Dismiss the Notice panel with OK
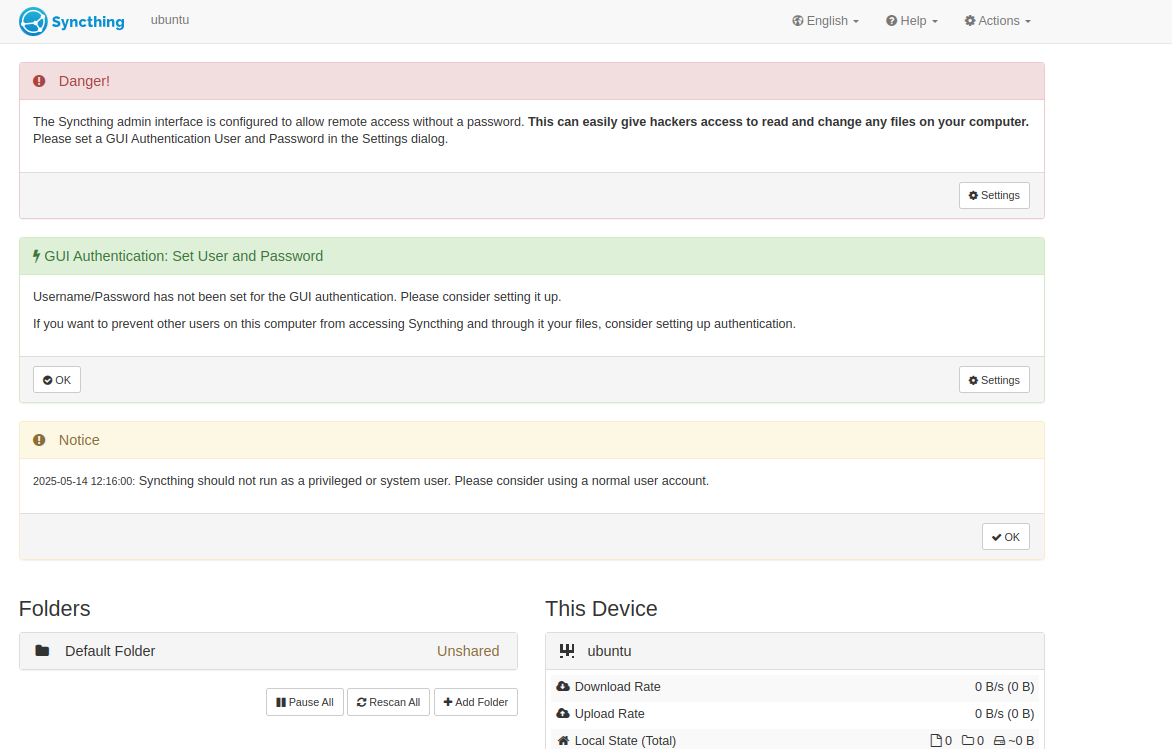 1005,537
